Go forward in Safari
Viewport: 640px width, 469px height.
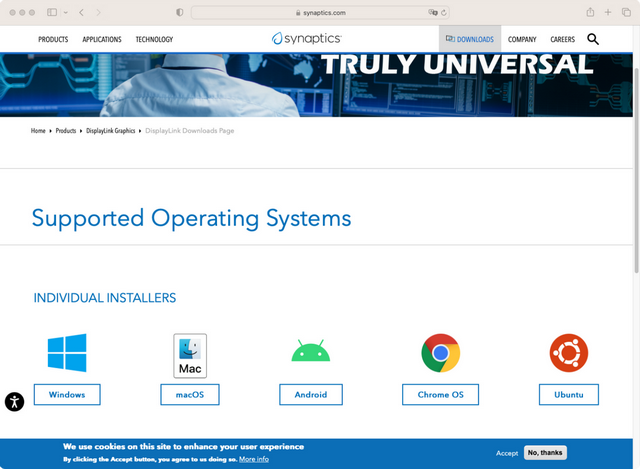[x=98, y=12]
